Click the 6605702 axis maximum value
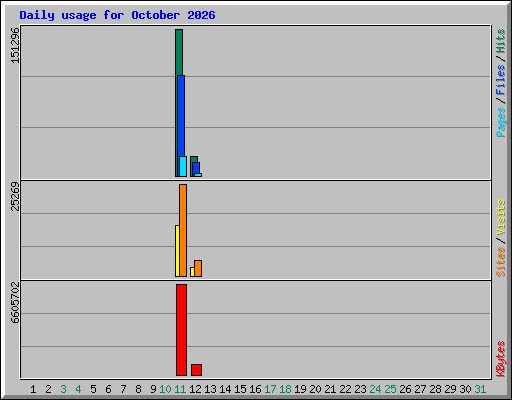 point(15,303)
